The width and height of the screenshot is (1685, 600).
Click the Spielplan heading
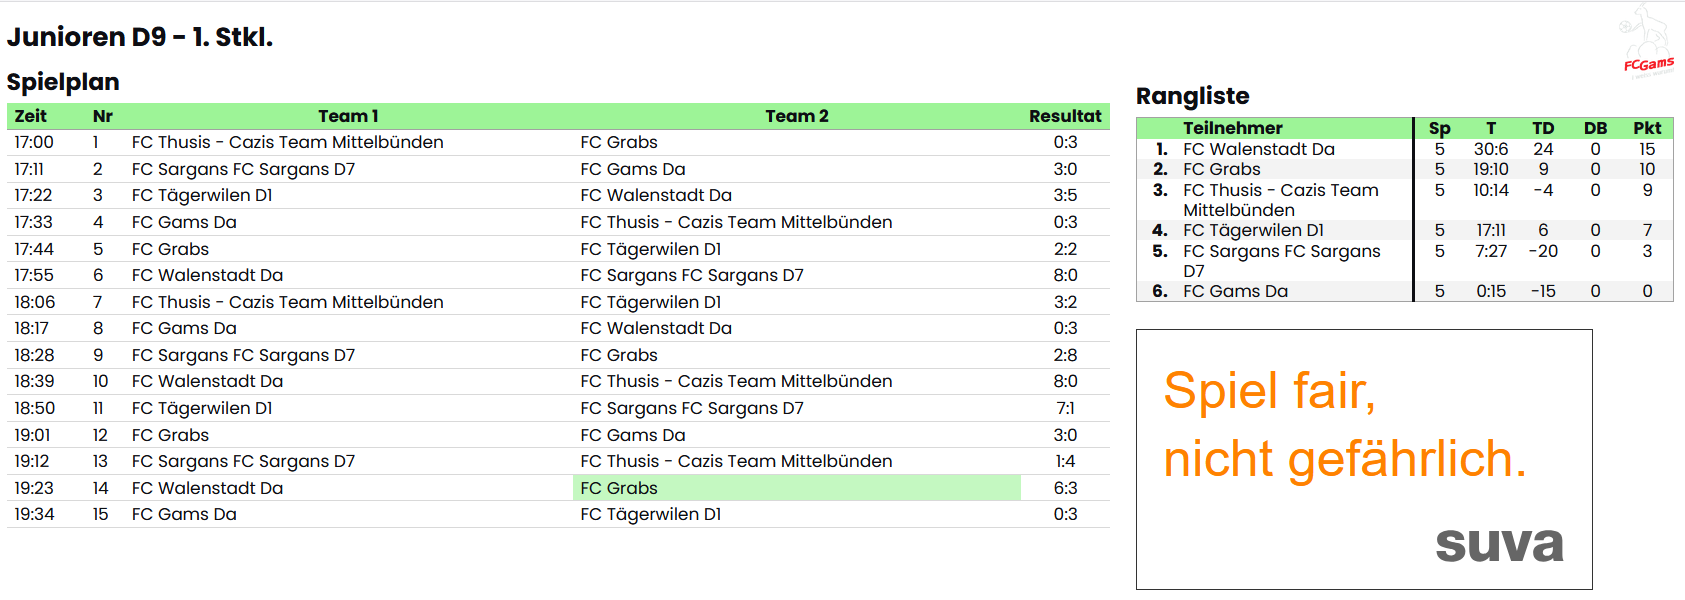pyautogui.click(x=63, y=82)
